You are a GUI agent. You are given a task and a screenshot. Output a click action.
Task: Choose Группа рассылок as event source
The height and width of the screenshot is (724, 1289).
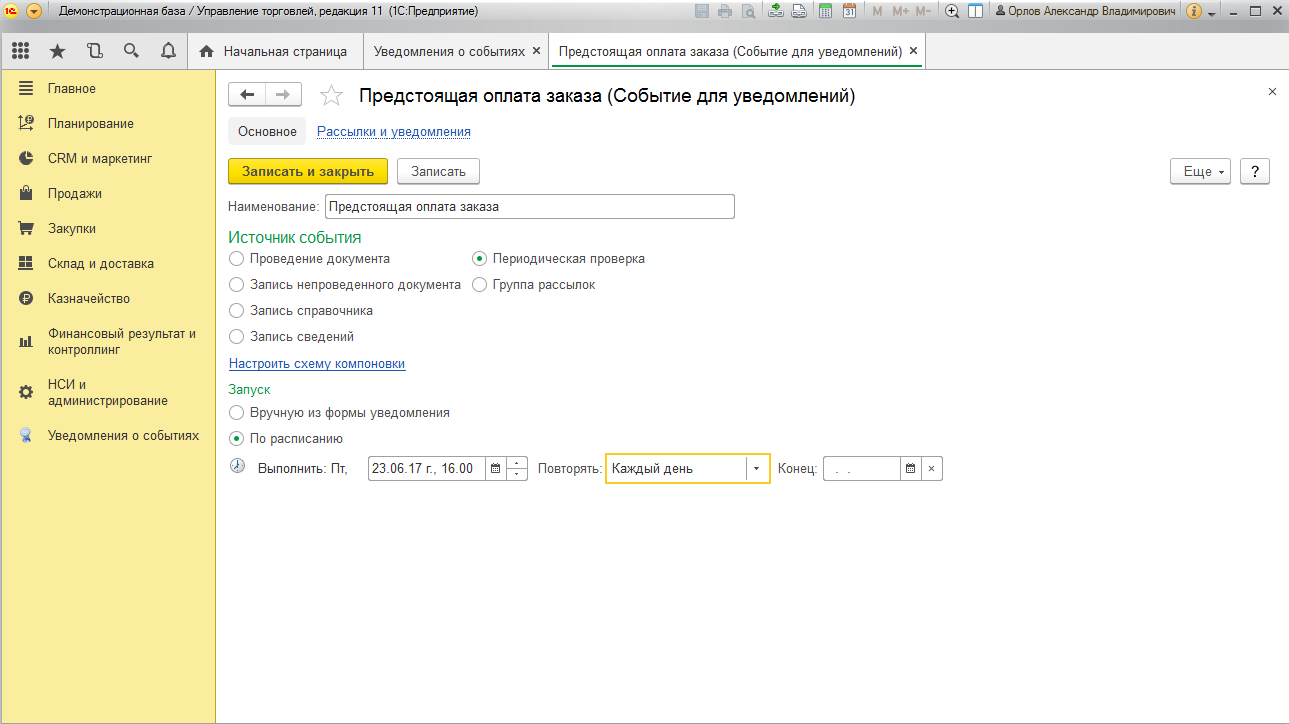coord(480,285)
